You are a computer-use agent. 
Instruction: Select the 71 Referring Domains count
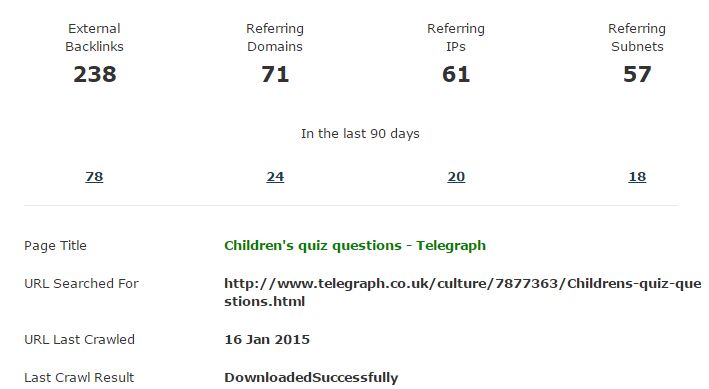pyautogui.click(x=275, y=74)
